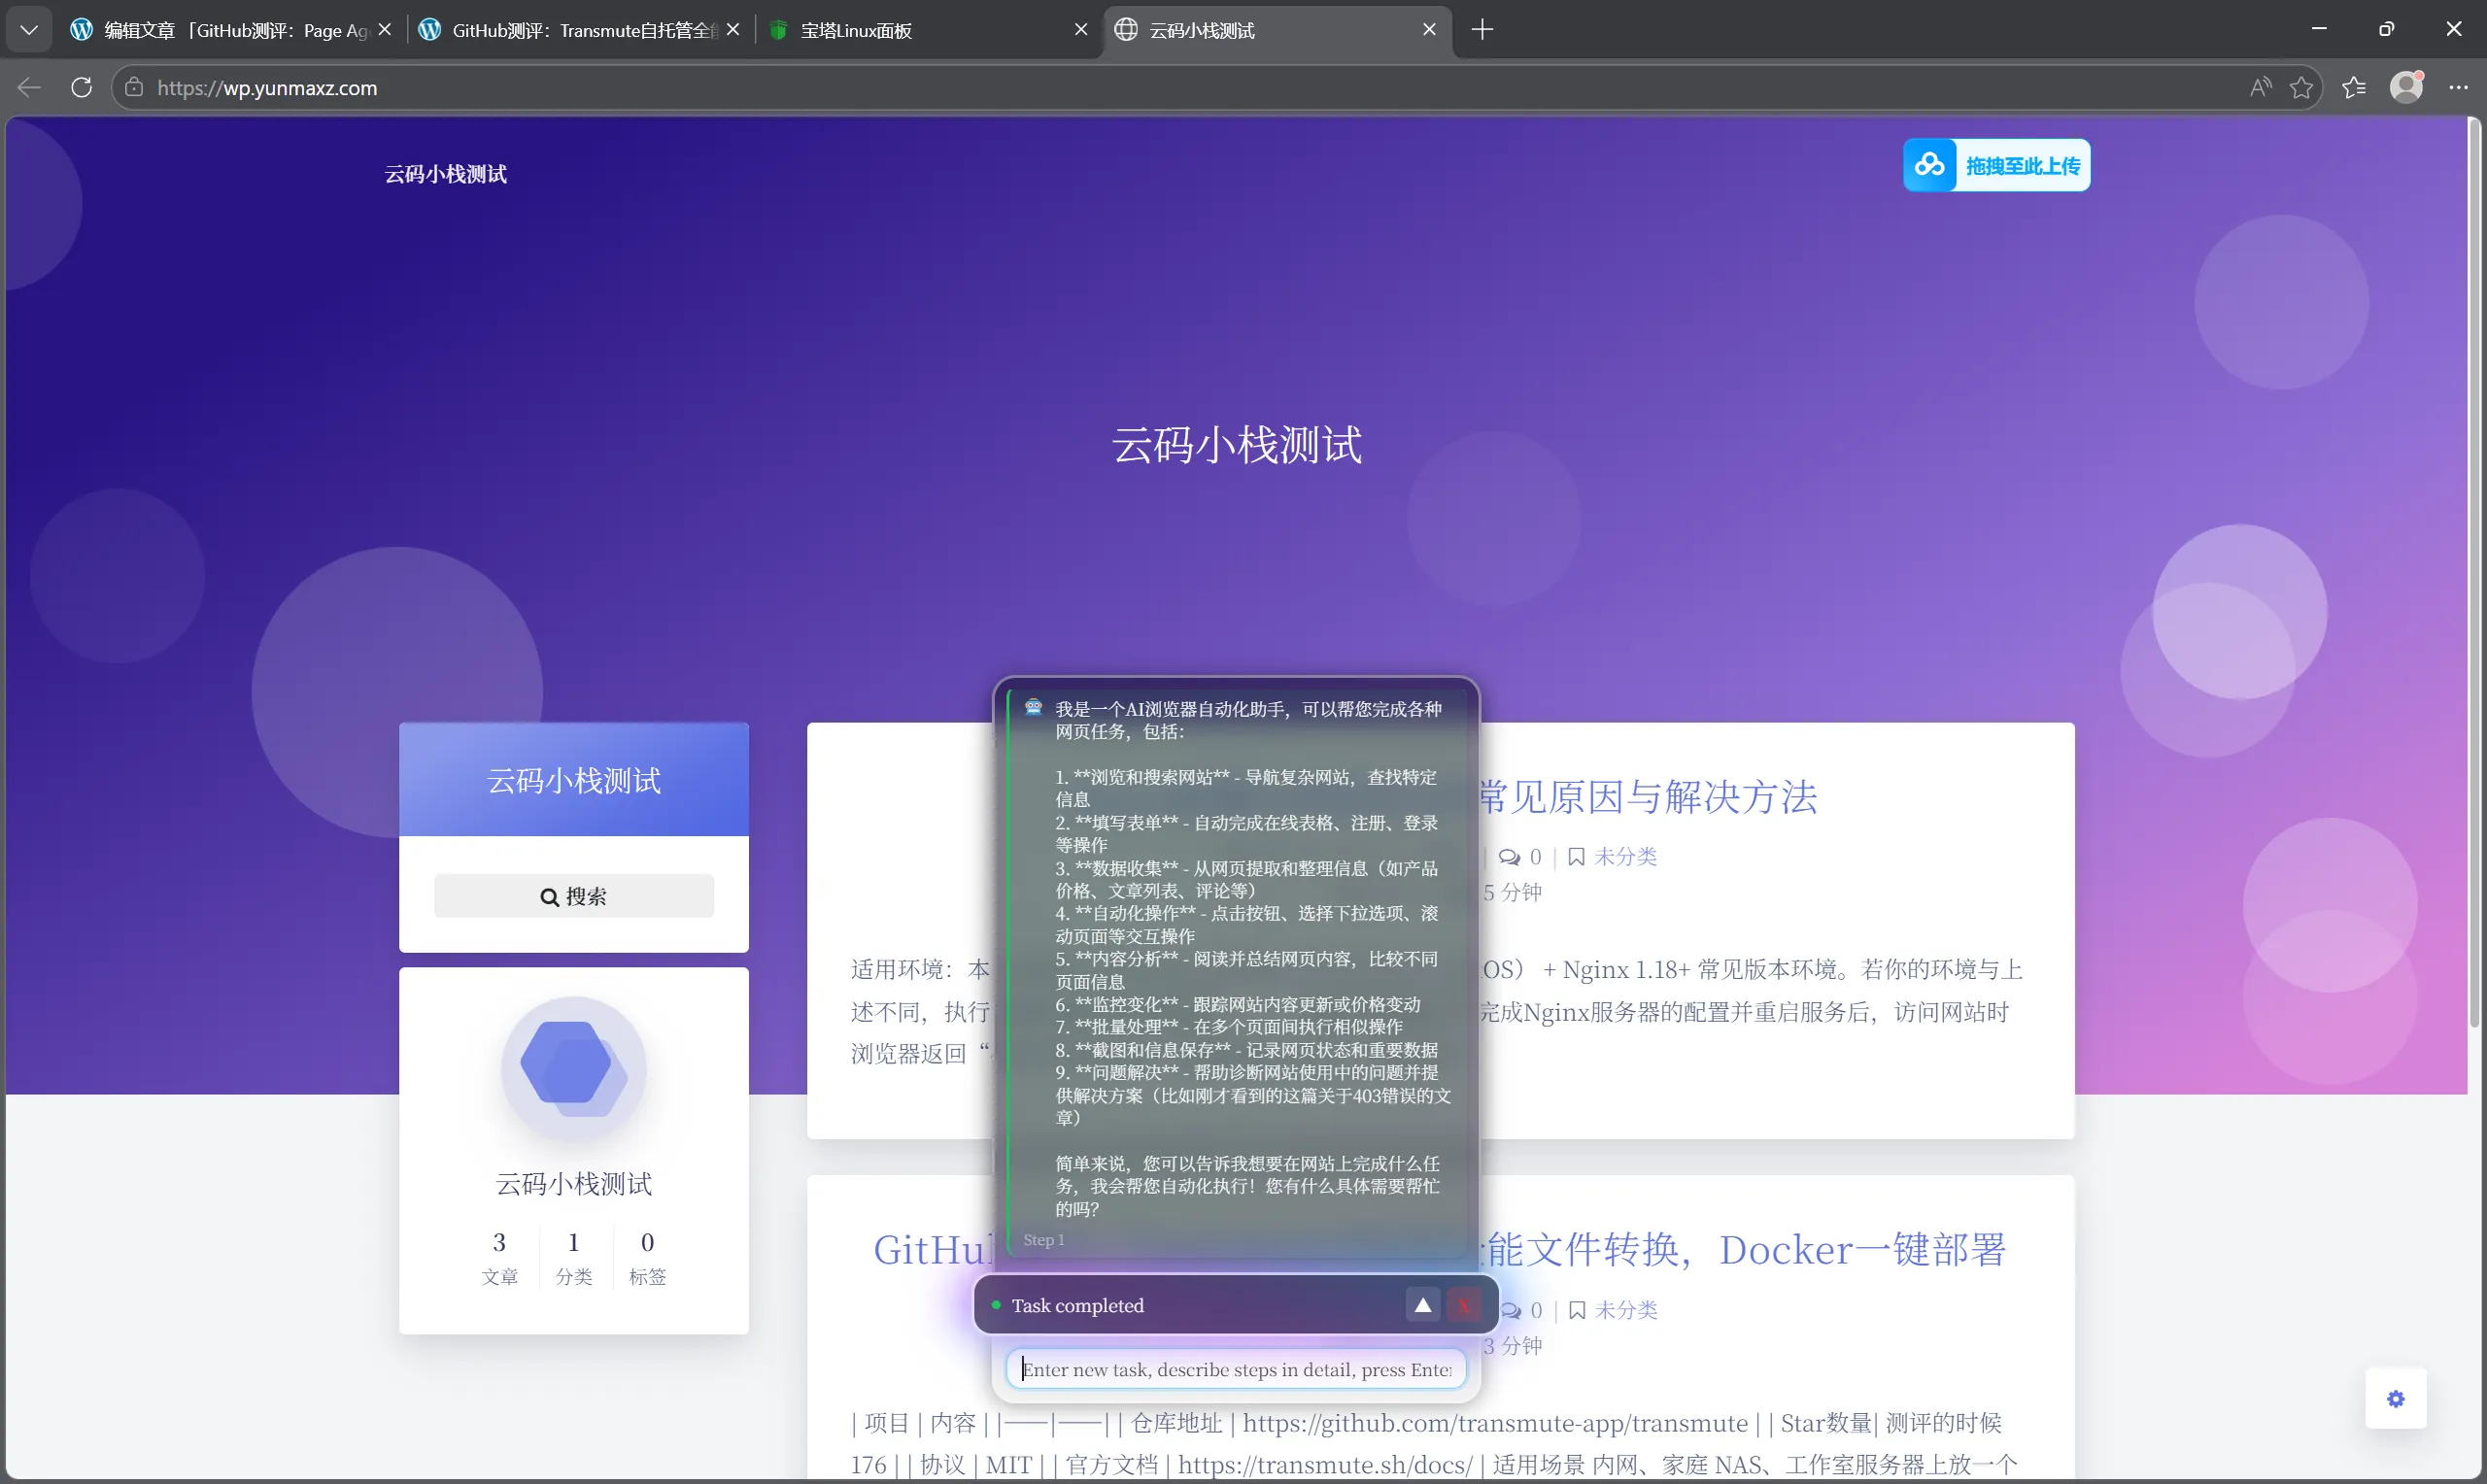Click the bookmark icon of second article

pyautogui.click(x=1577, y=1310)
